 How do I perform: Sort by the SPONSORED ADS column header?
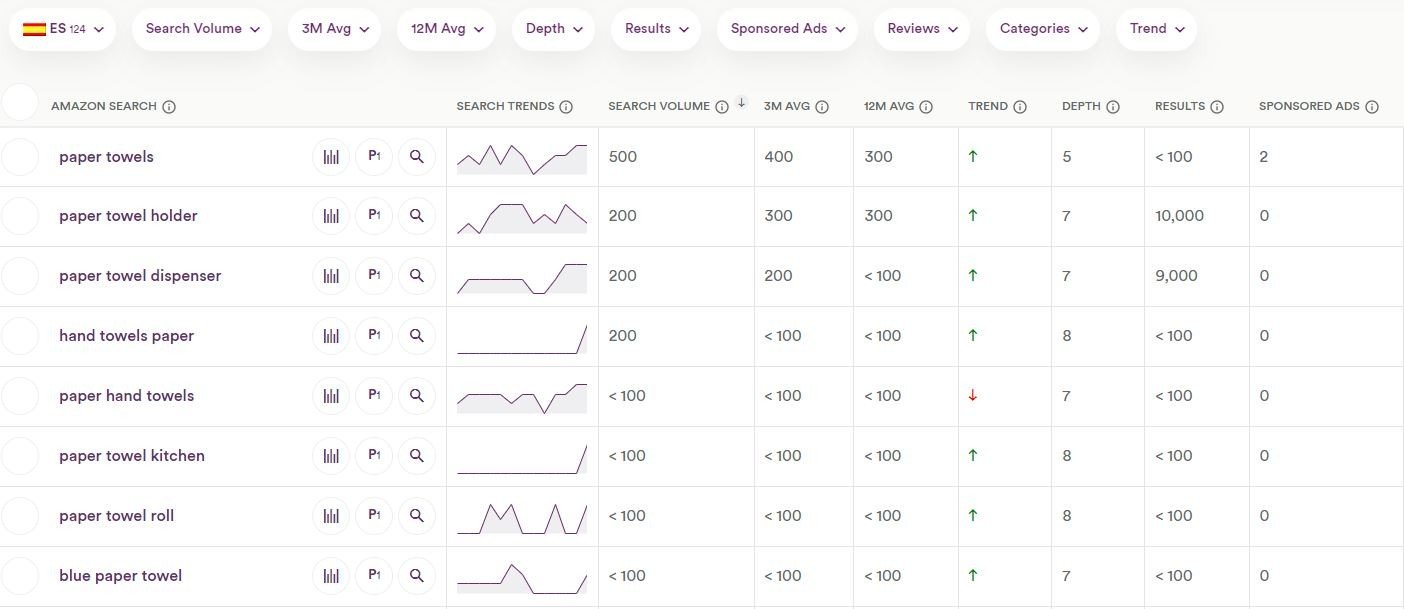point(1309,106)
